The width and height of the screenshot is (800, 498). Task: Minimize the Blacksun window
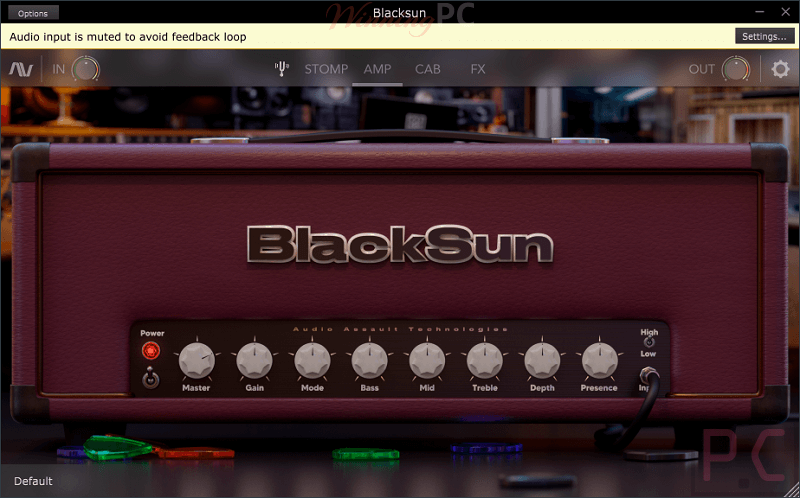pyautogui.click(x=760, y=12)
